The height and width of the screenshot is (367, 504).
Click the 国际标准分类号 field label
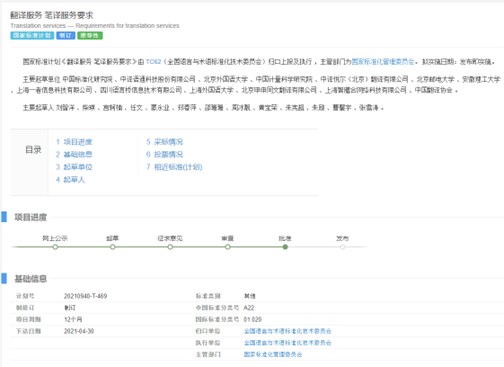pos(217,319)
